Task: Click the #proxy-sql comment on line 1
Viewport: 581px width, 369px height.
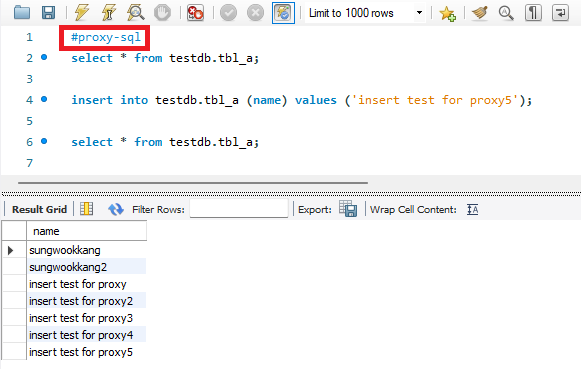Action: pyautogui.click(x=106, y=37)
